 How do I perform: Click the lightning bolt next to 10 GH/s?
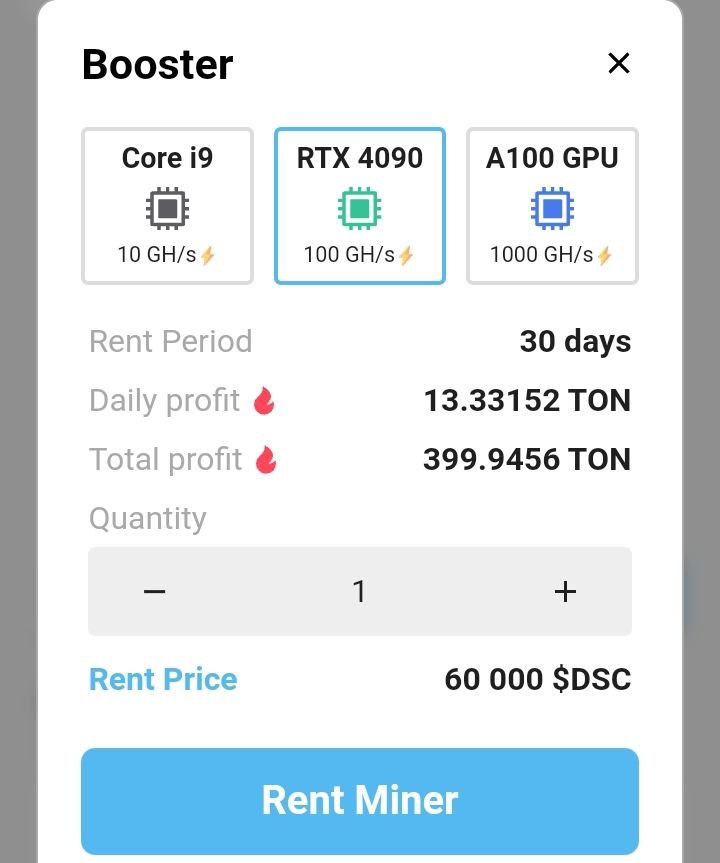click(208, 255)
